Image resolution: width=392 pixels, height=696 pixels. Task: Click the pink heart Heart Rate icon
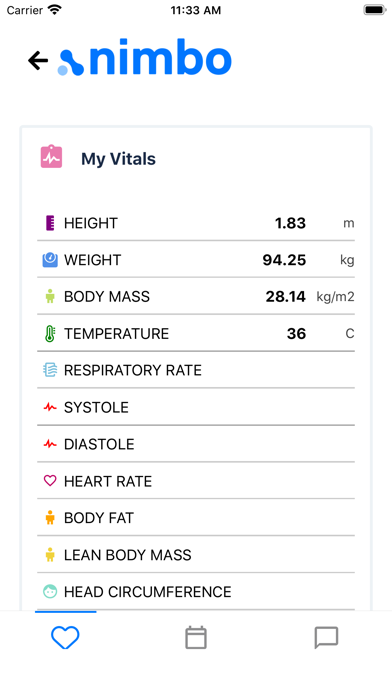click(50, 481)
